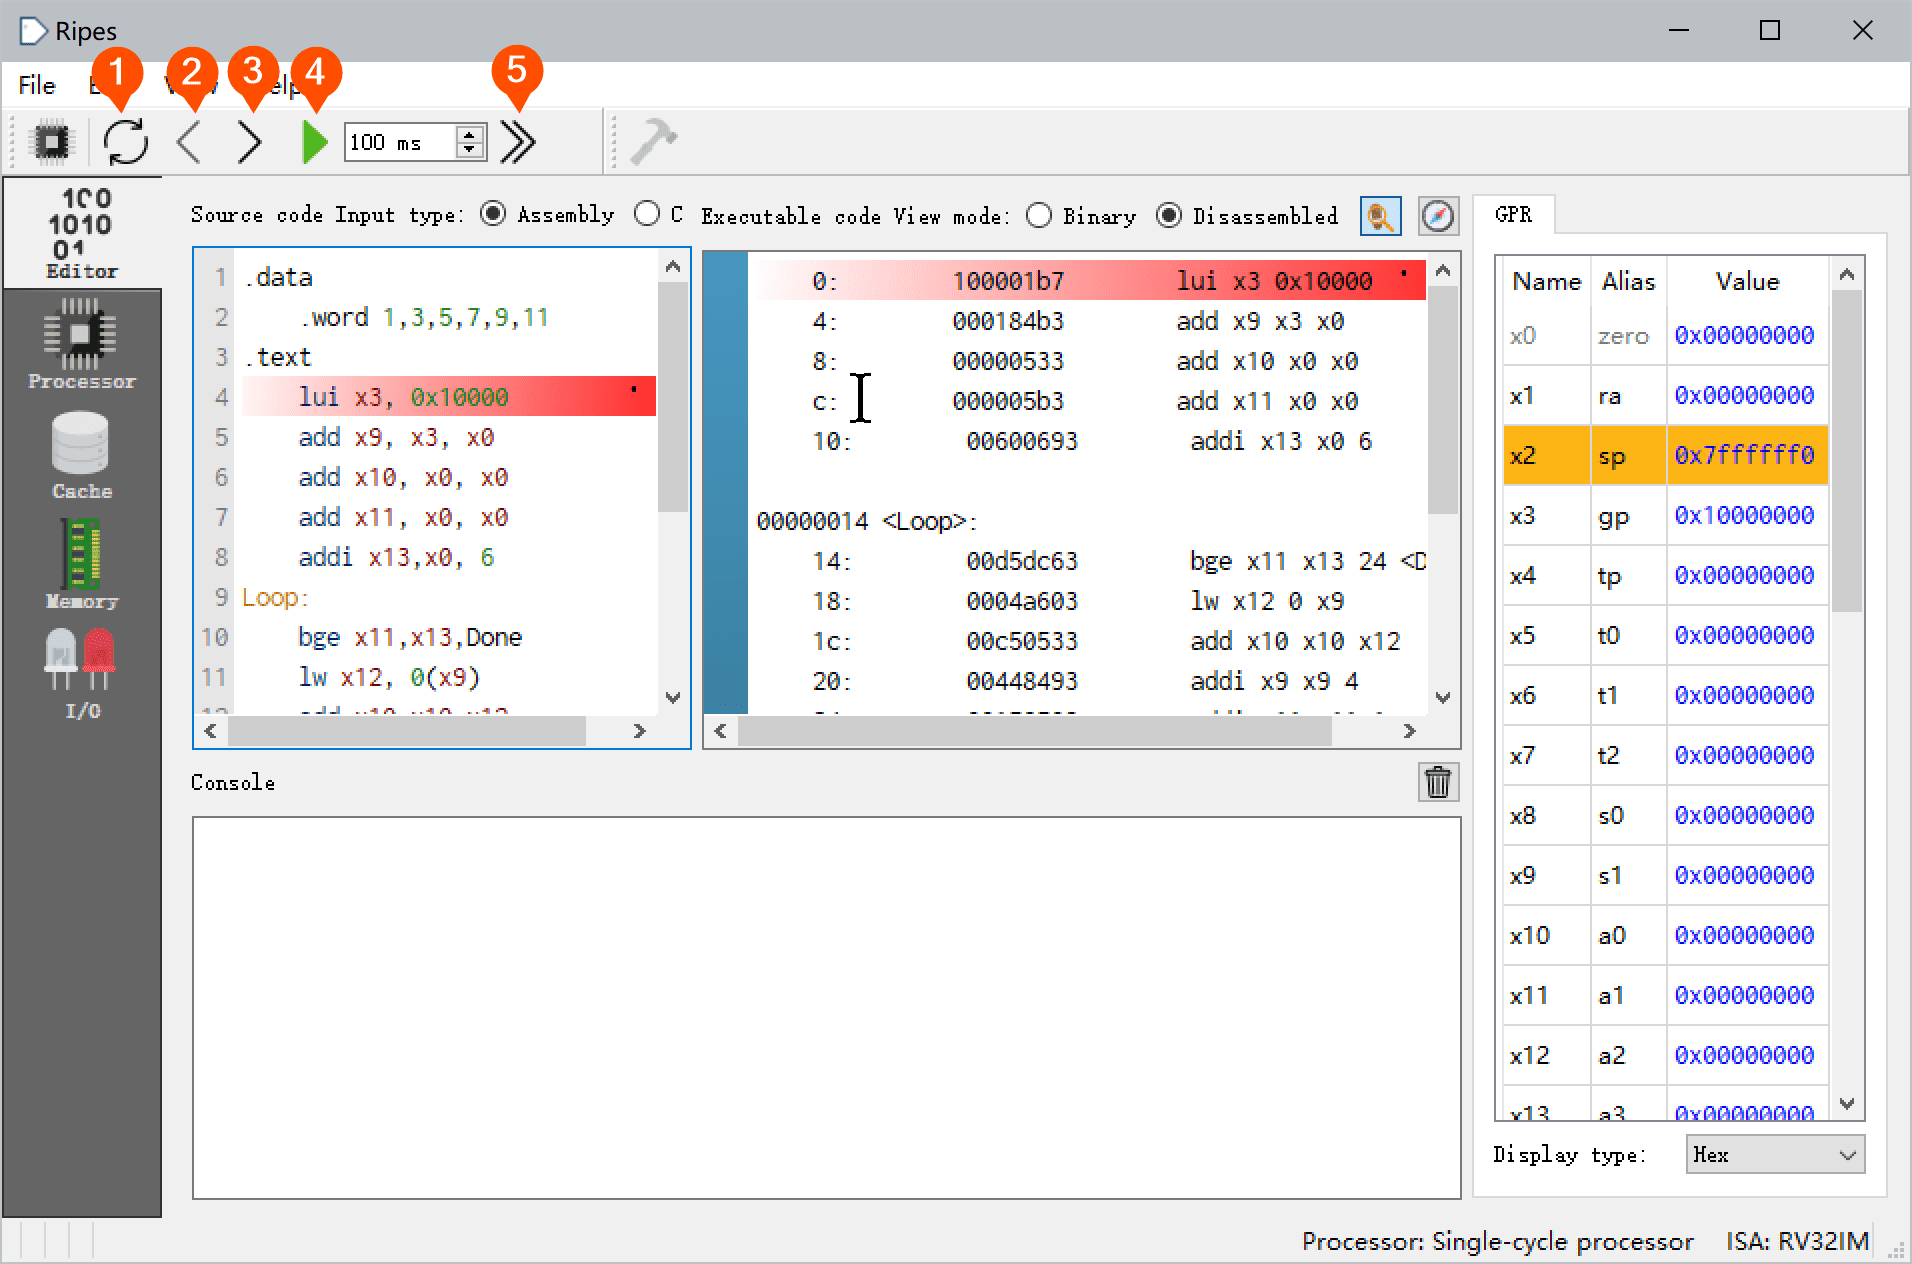Minimize the Ripes window

1679,30
